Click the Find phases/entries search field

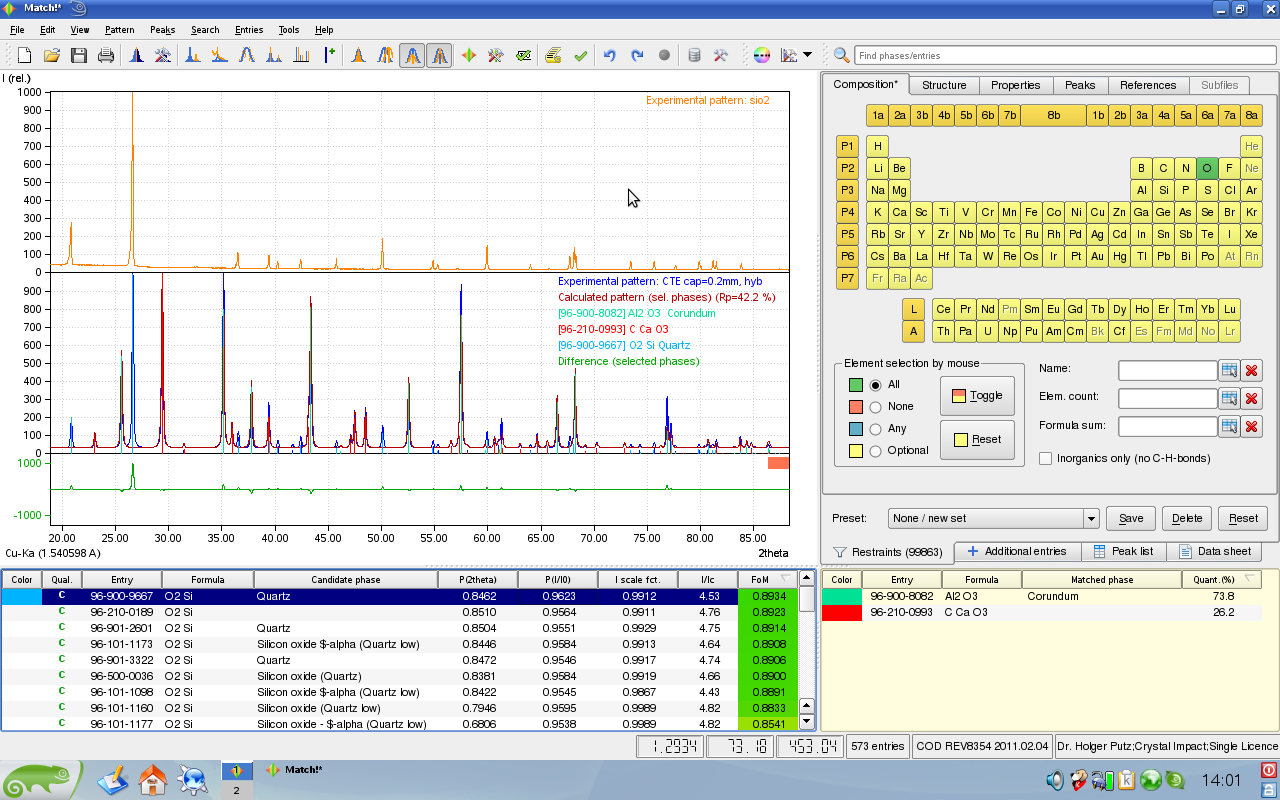pyautogui.click(x=1065, y=56)
